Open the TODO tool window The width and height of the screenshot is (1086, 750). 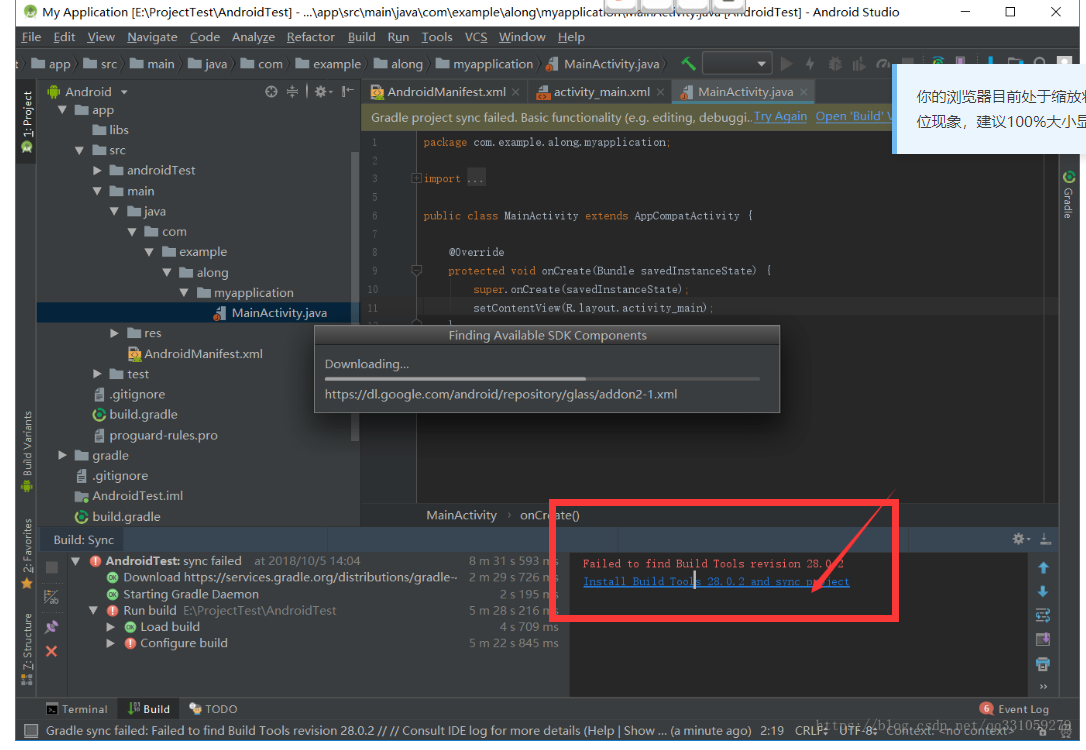coord(214,709)
